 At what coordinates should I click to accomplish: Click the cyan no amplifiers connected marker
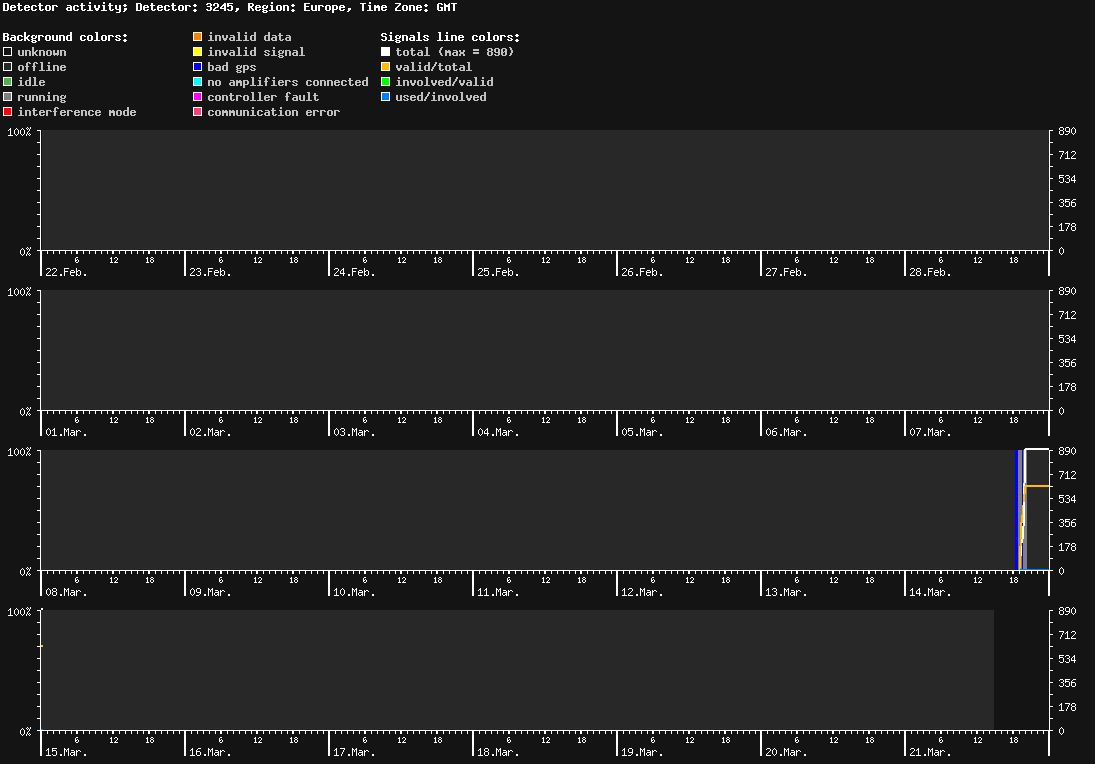pos(198,81)
